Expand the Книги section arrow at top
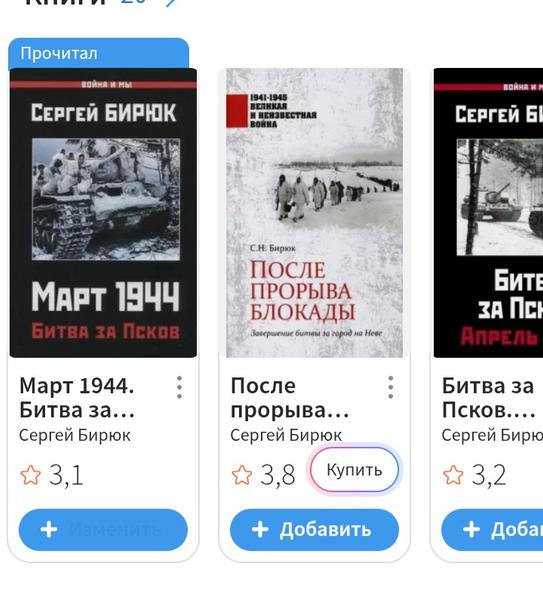This screenshot has height=600, width=543. point(170,2)
